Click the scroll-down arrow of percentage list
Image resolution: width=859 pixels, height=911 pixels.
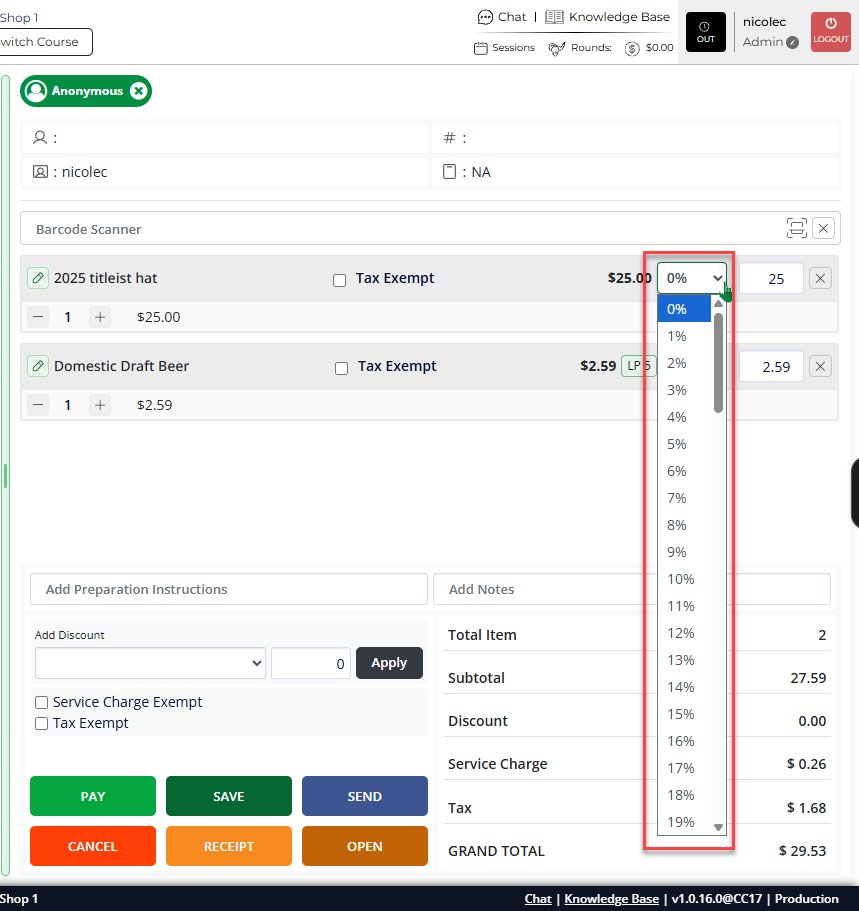pos(718,827)
